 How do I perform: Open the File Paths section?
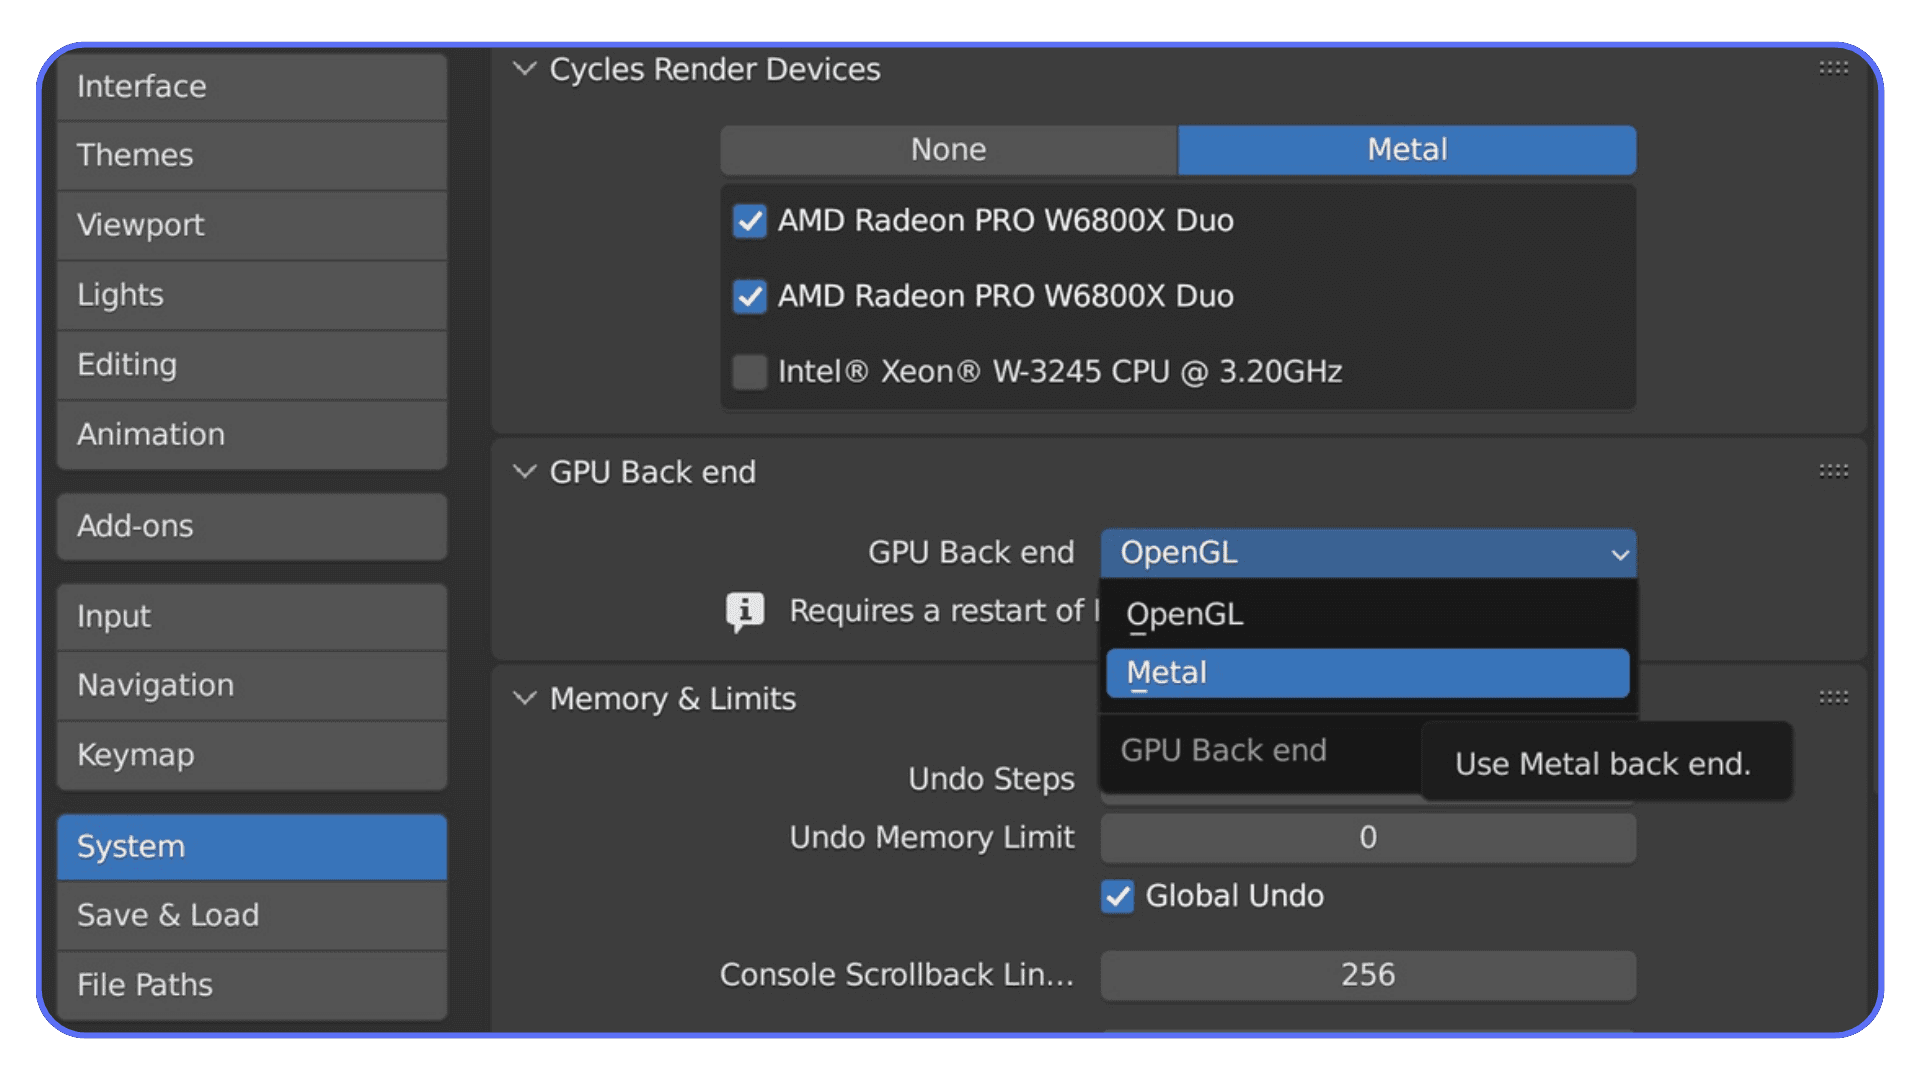(x=250, y=985)
